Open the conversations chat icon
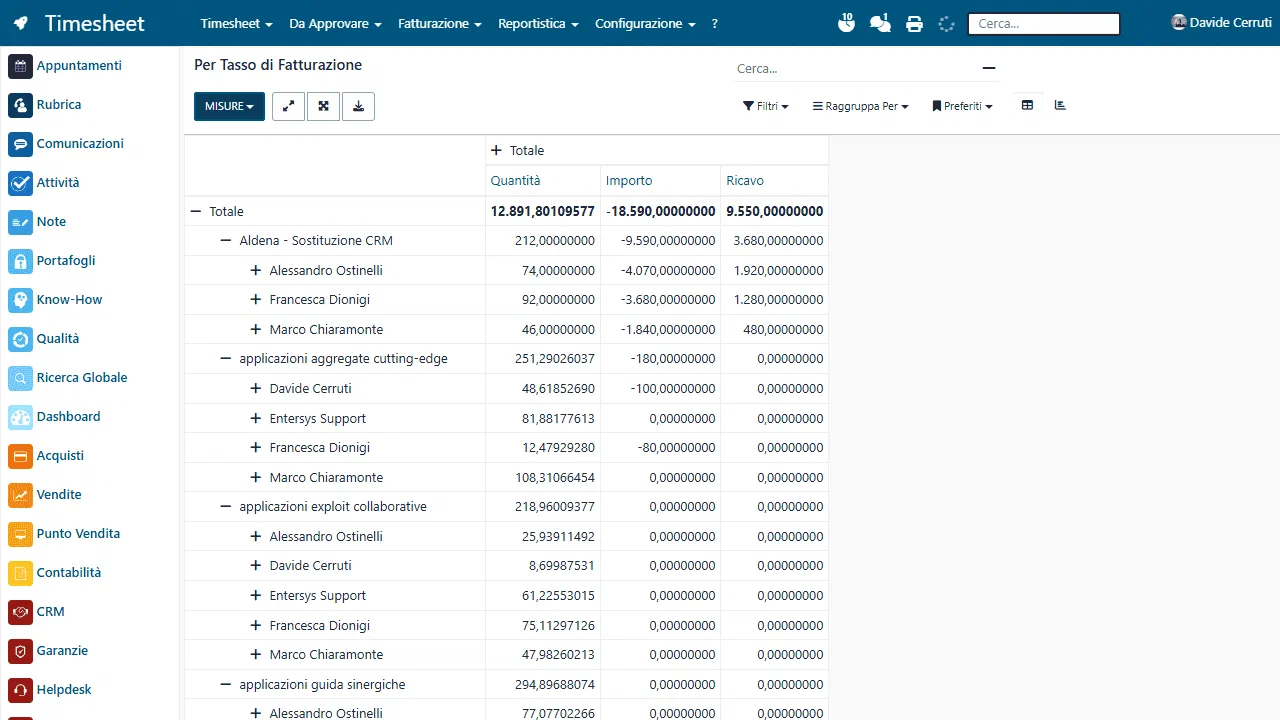This screenshot has height=720, width=1280. pyautogui.click(x=880, y=23)
